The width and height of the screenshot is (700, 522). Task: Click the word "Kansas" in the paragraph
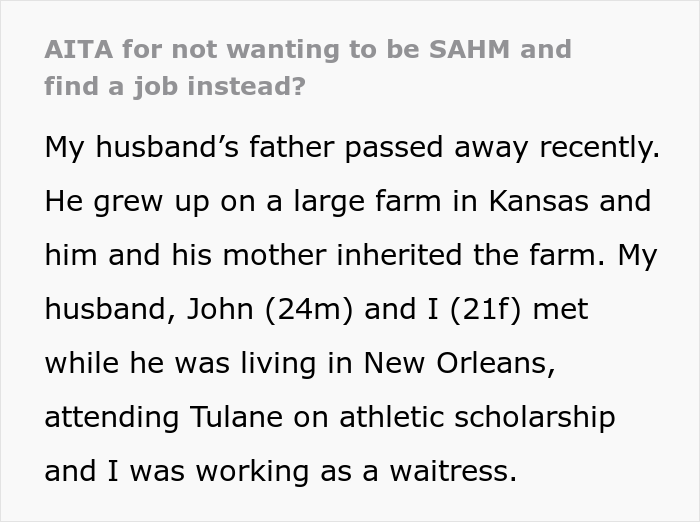(x=538, y=201)
